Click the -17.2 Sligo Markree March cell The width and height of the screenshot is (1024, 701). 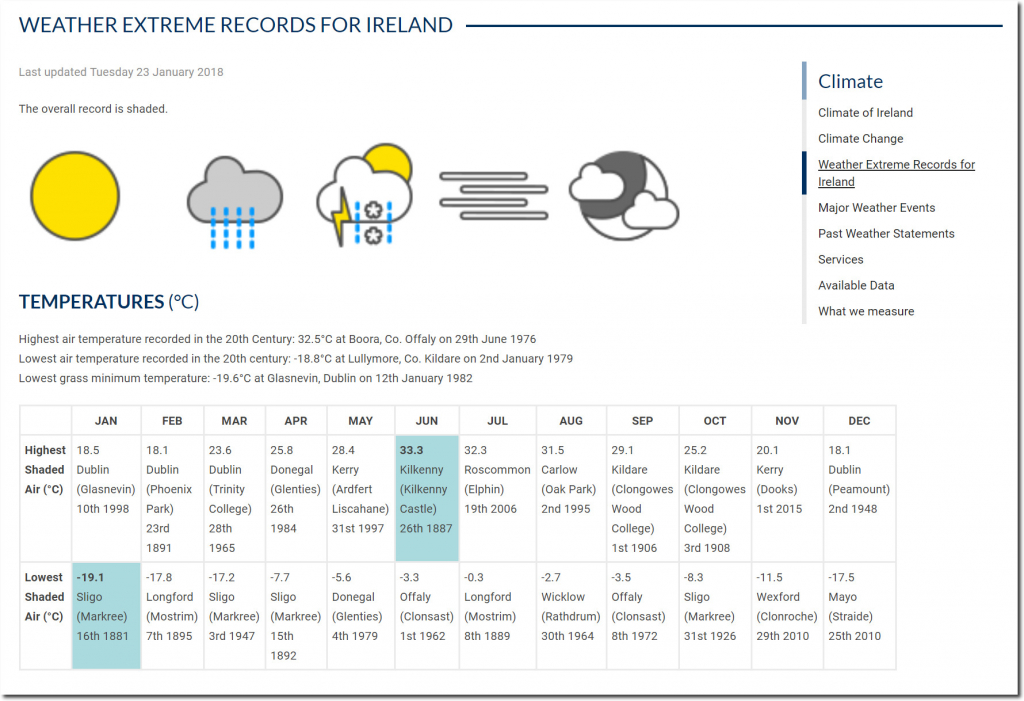pyautogui.click(x=234, y=616)
